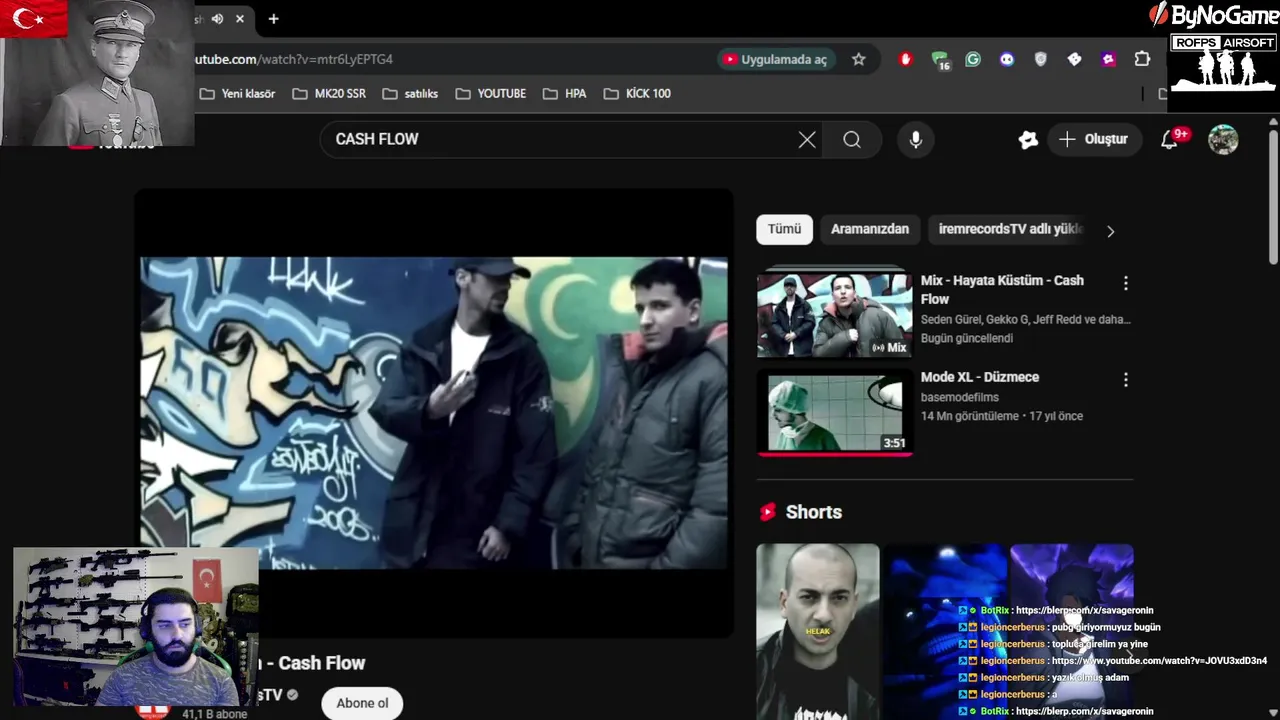Mute the tab audio speaker icon

click(217, 18)
